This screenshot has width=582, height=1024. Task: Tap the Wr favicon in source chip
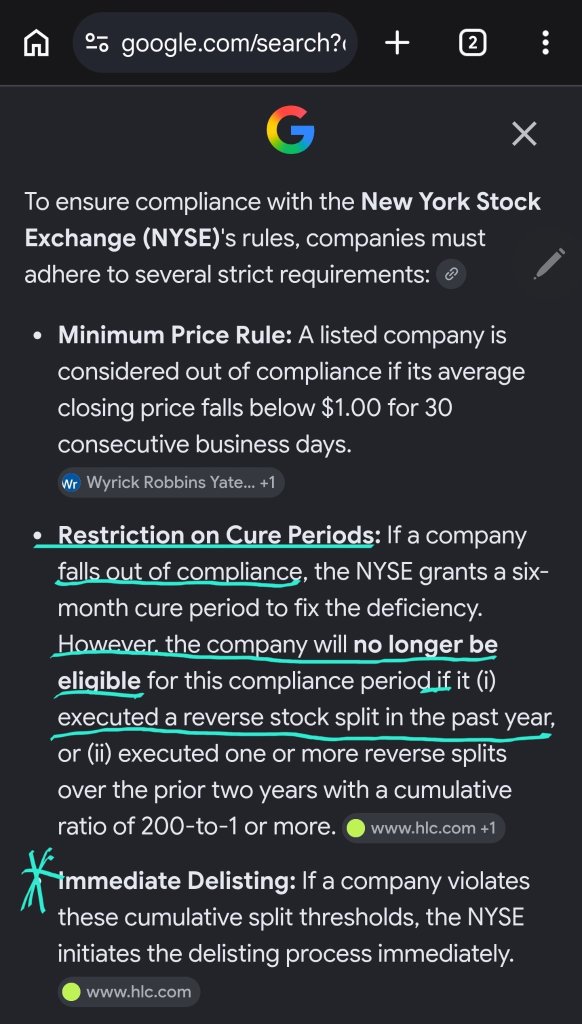(70, 483)
